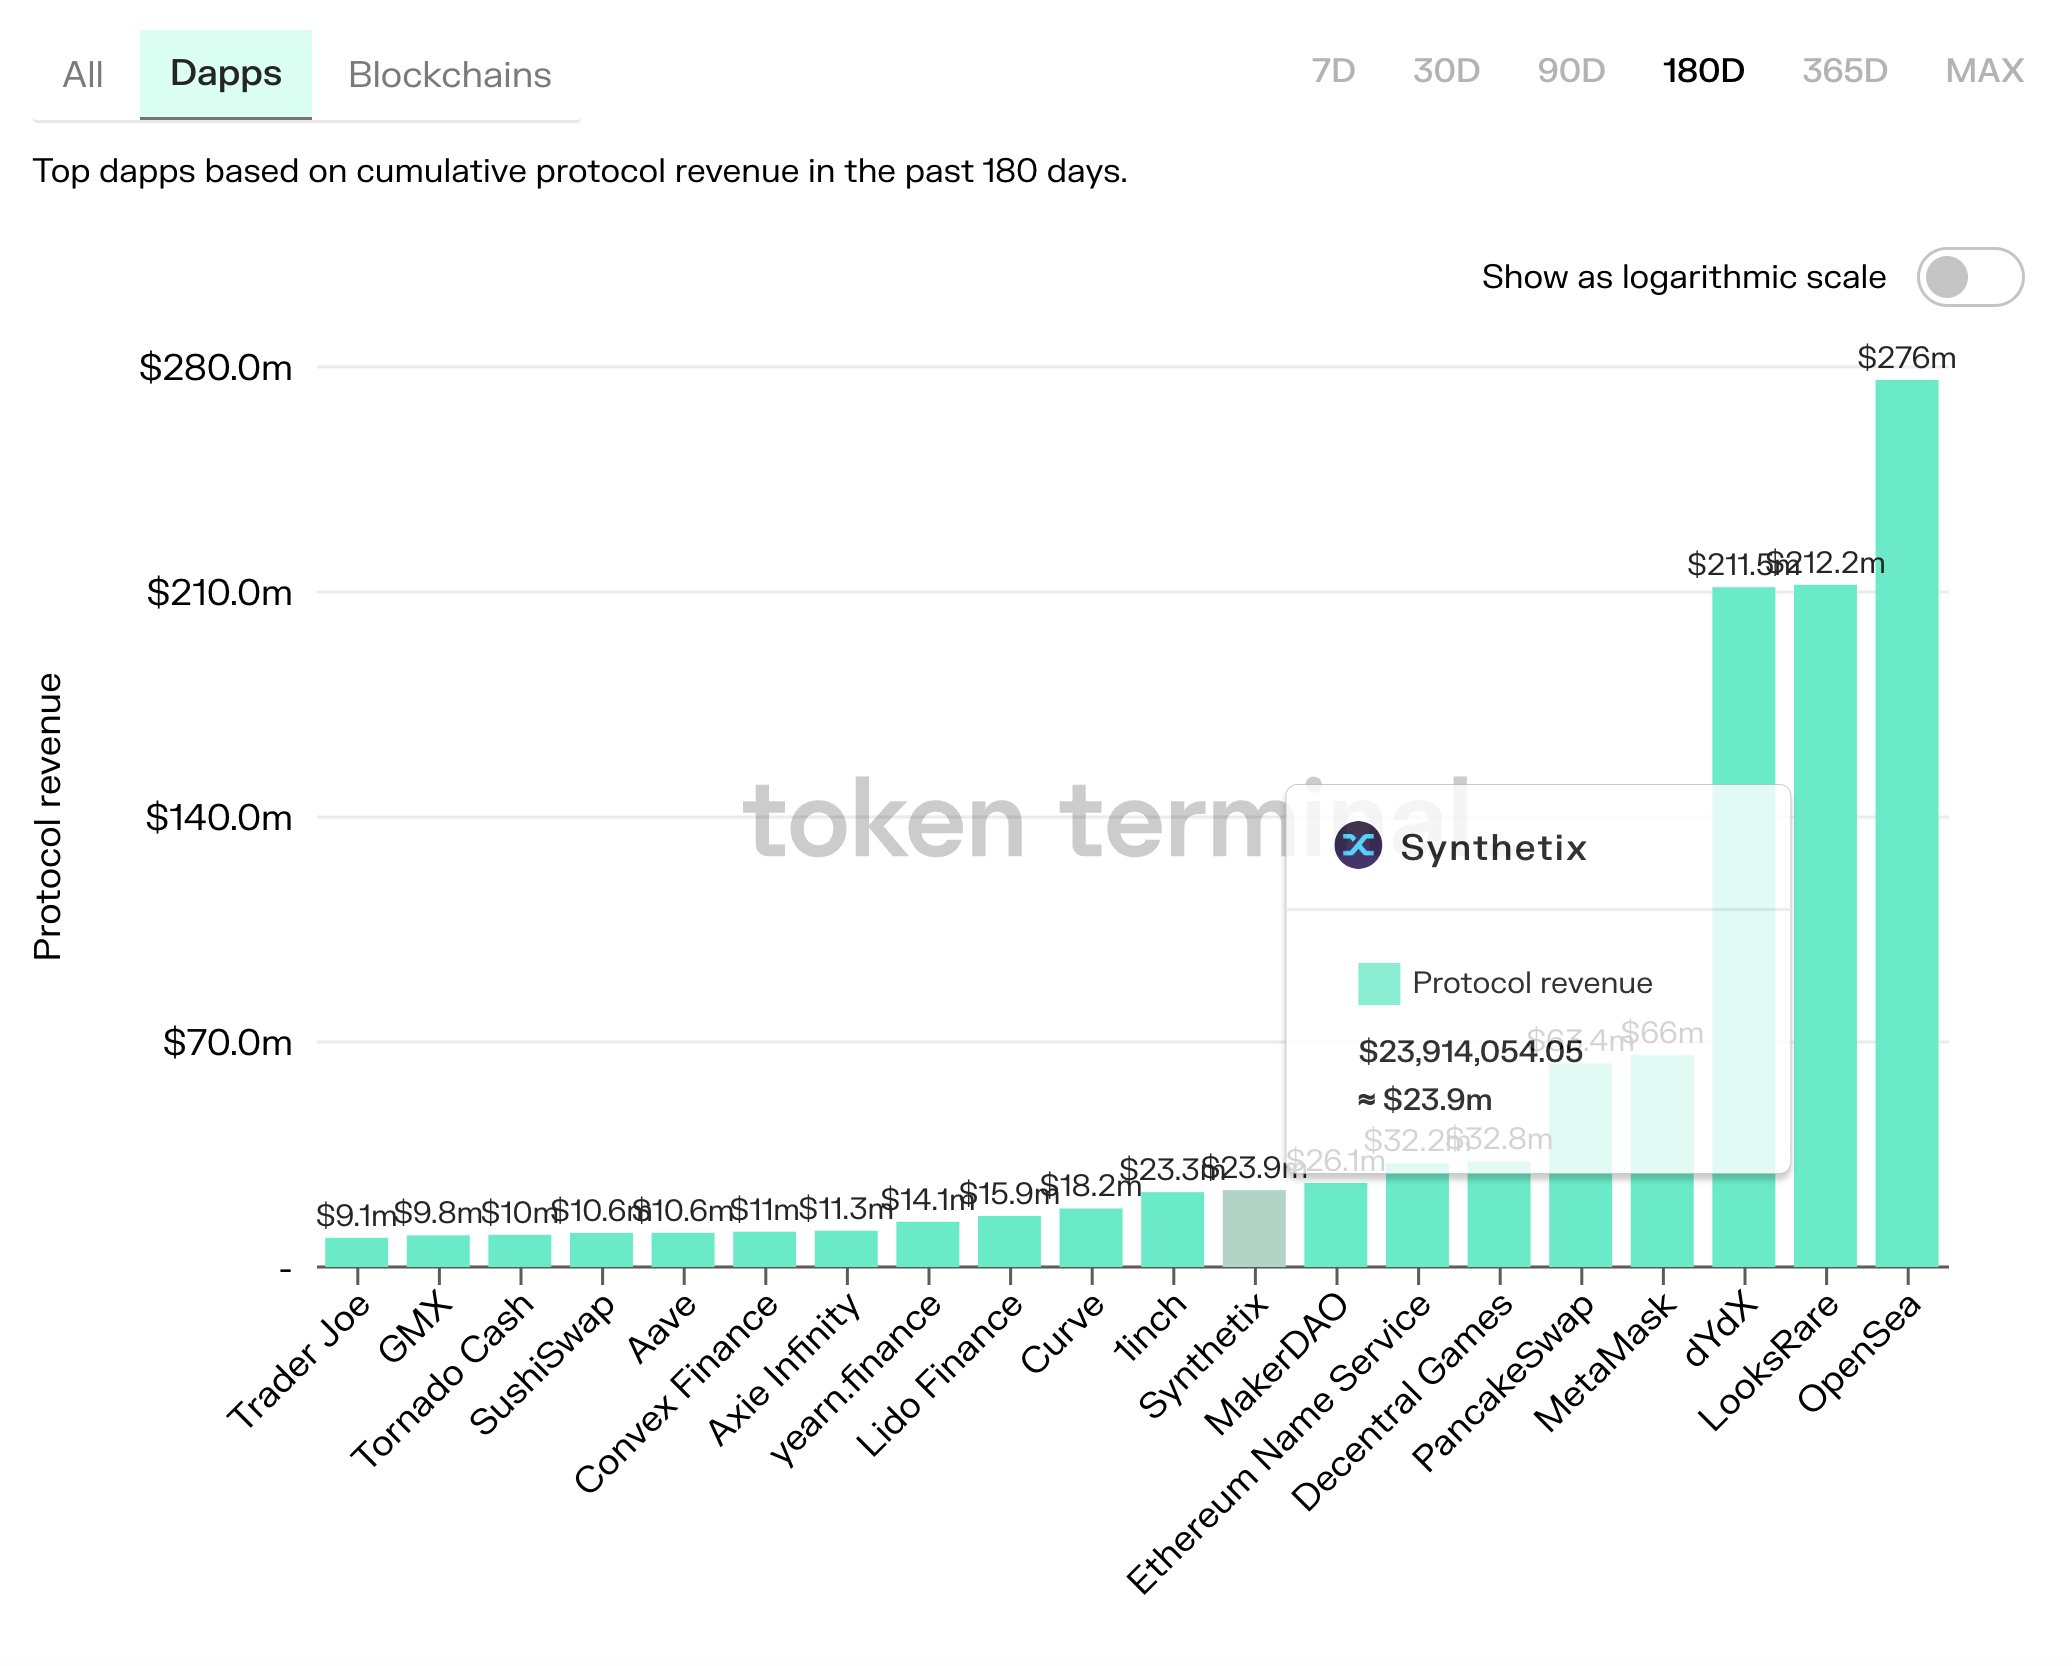Viewport: 2072px width, 1666px height.
Task: Click the highlighted Synthetix bar
Action: coord(1254,1228)
